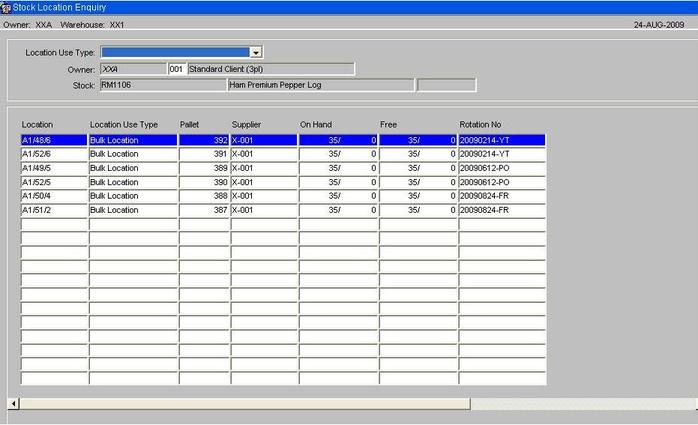Click the Stock Location Enquiry window icon

tap(5, 8)
